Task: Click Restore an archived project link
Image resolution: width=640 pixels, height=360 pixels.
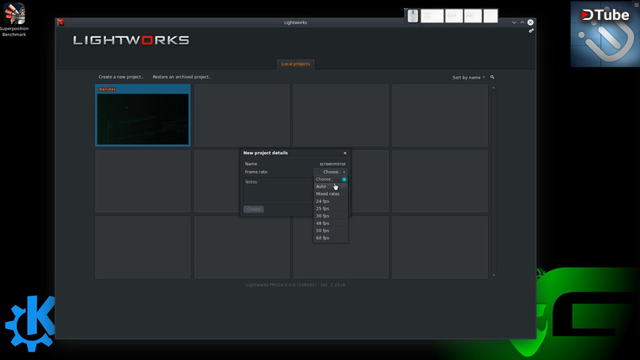Action: 182,77
